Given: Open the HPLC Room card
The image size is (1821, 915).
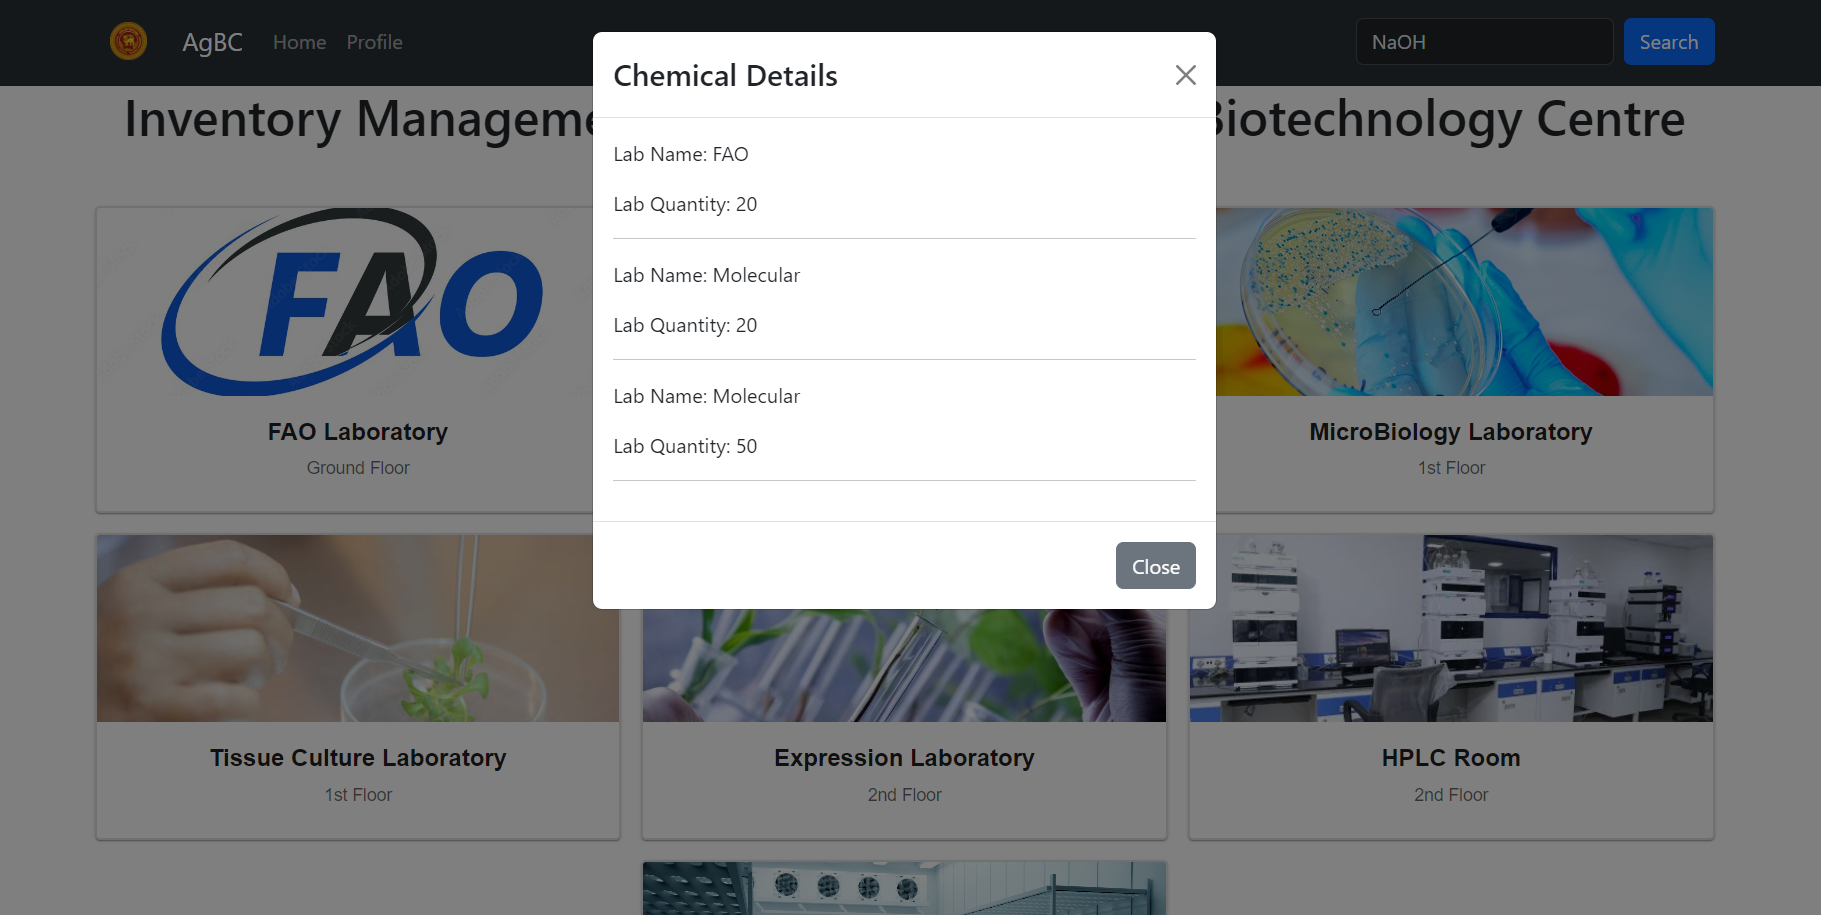Looking at the screenshot, I should (x=1450, y=687).
